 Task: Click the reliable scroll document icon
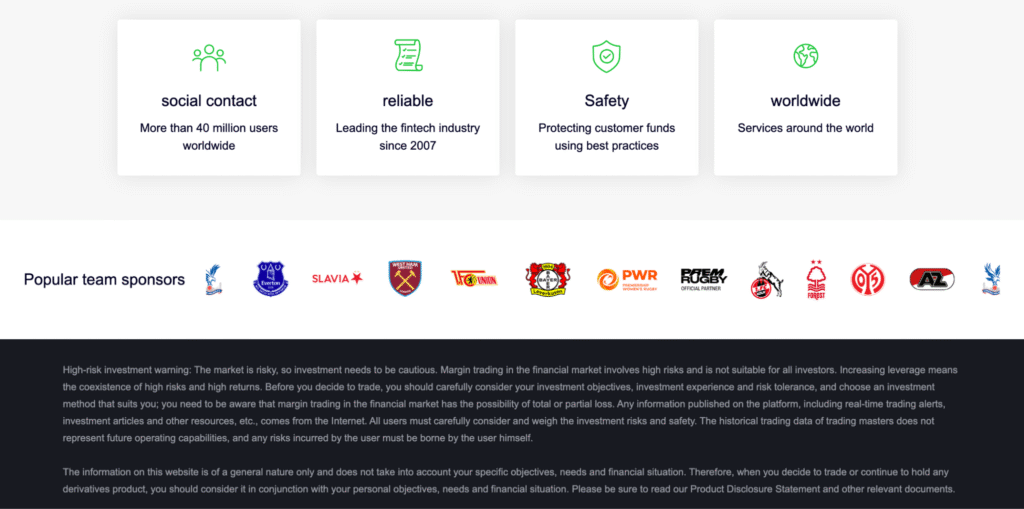point(408,56)
